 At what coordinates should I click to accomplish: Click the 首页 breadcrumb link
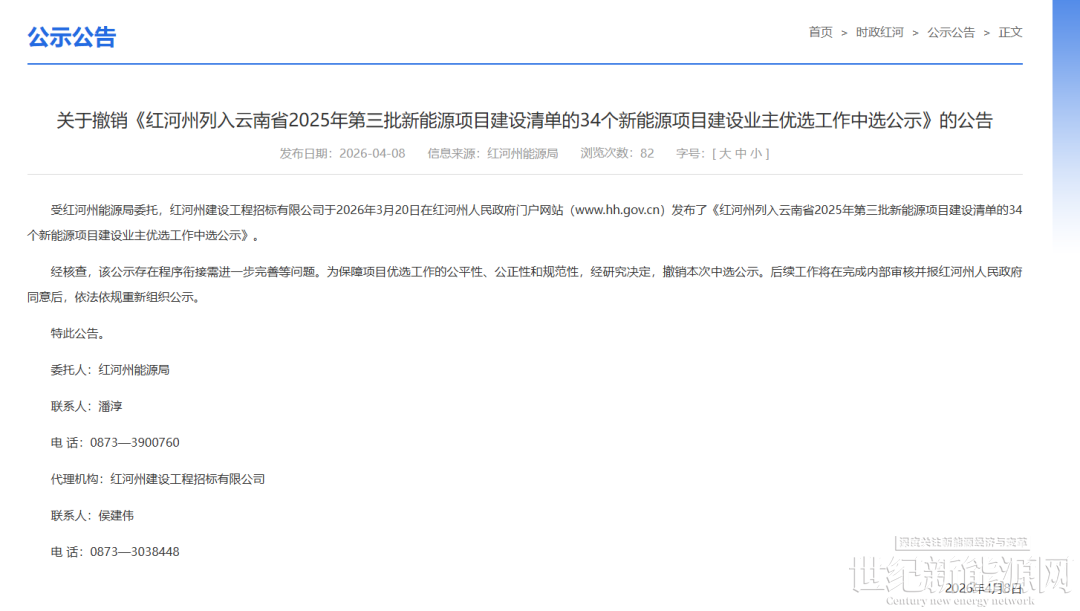[x=820, y=32]
